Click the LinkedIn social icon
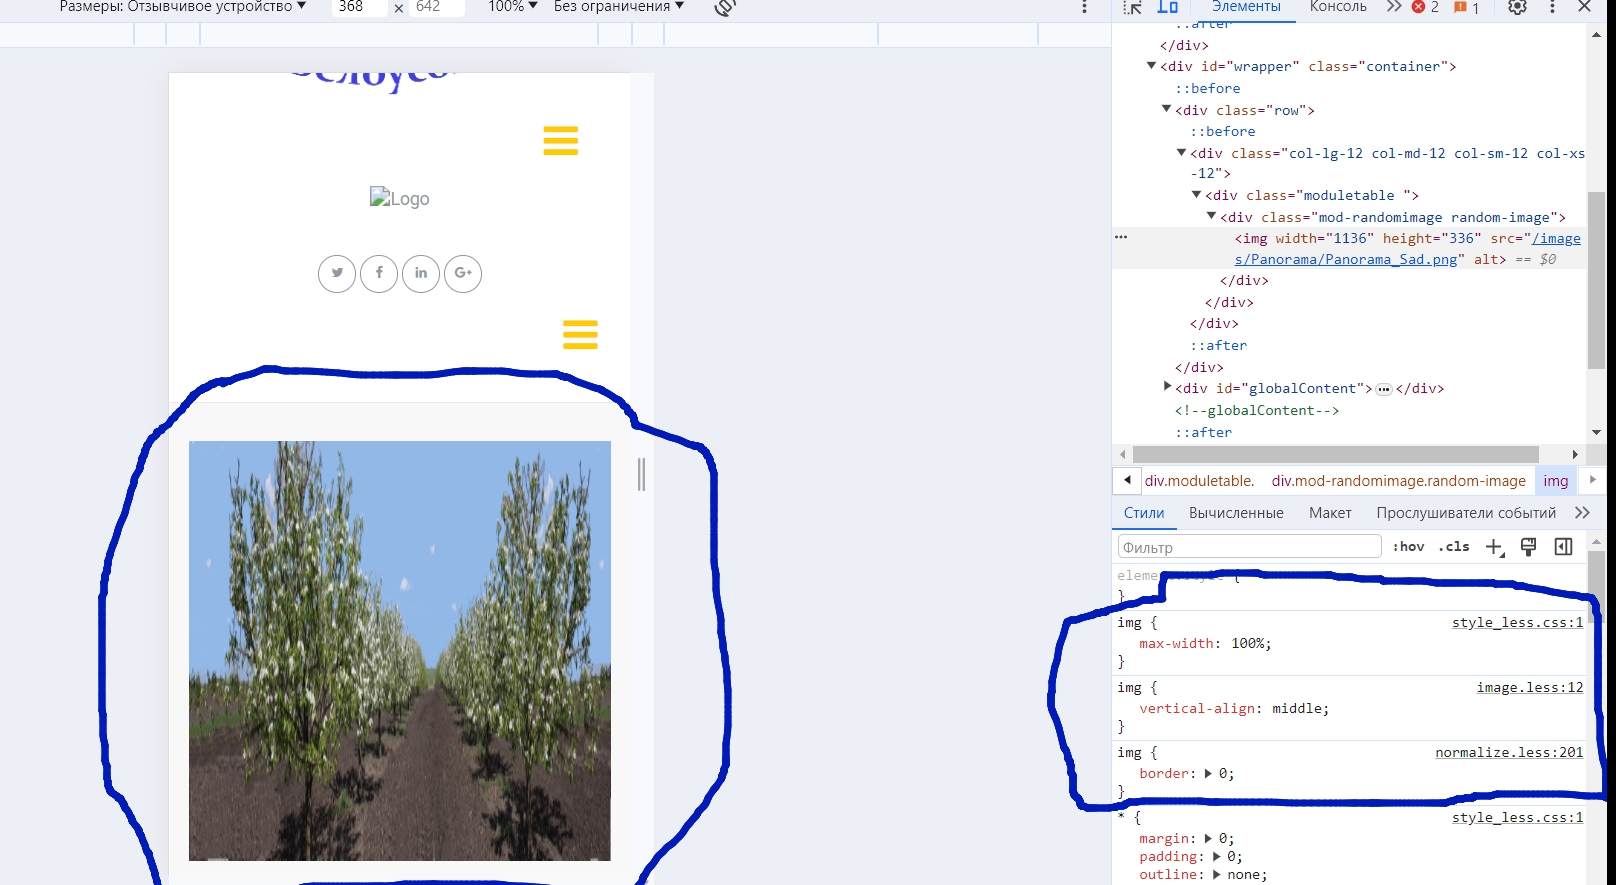This screenshot has width=1616, height=885. pos(421,273)
